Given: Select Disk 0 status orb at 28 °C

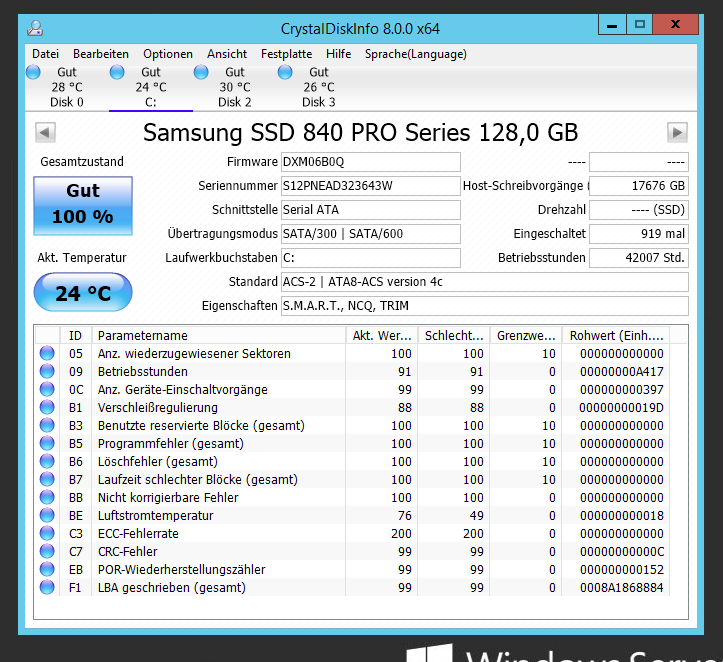Looking at the screenshot, I should coord(33,72).
